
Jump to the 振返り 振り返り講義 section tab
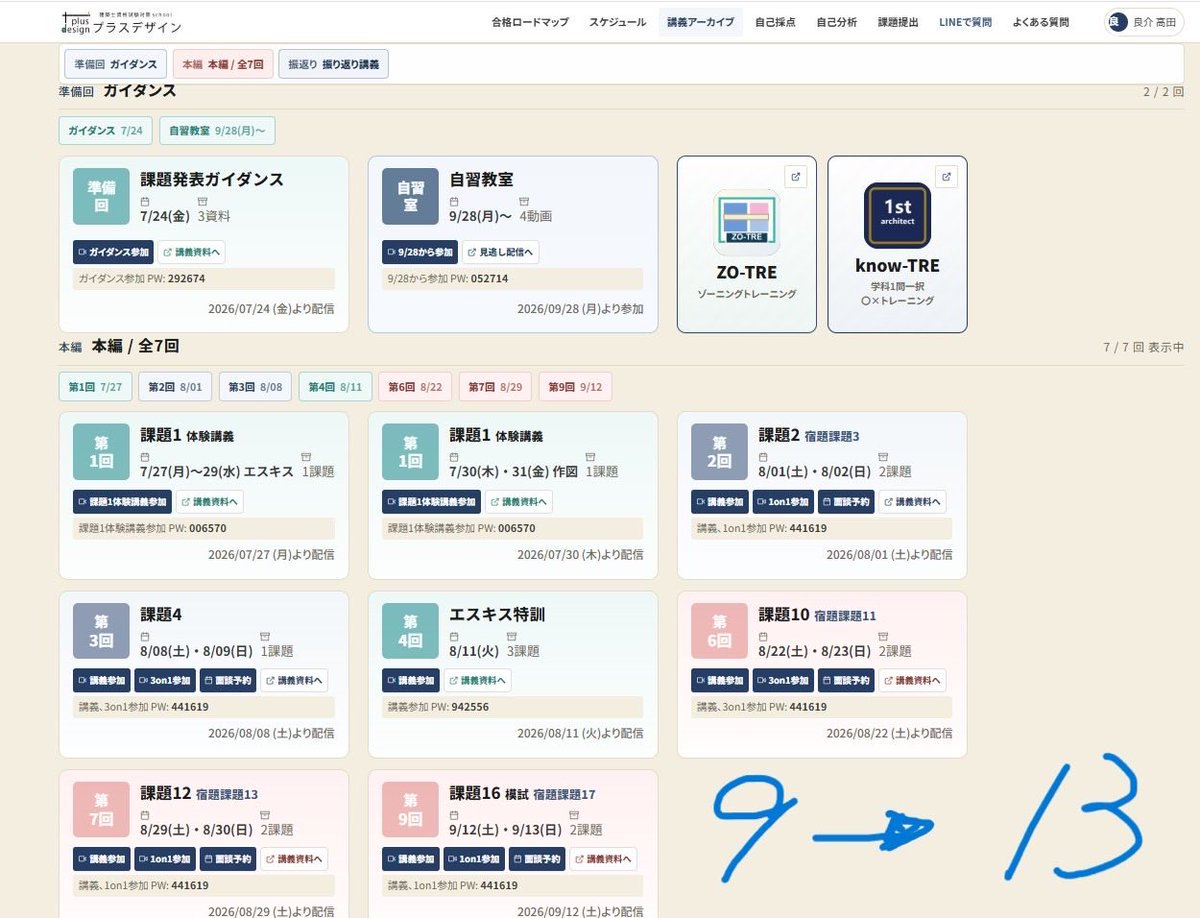tap(333, 64)
